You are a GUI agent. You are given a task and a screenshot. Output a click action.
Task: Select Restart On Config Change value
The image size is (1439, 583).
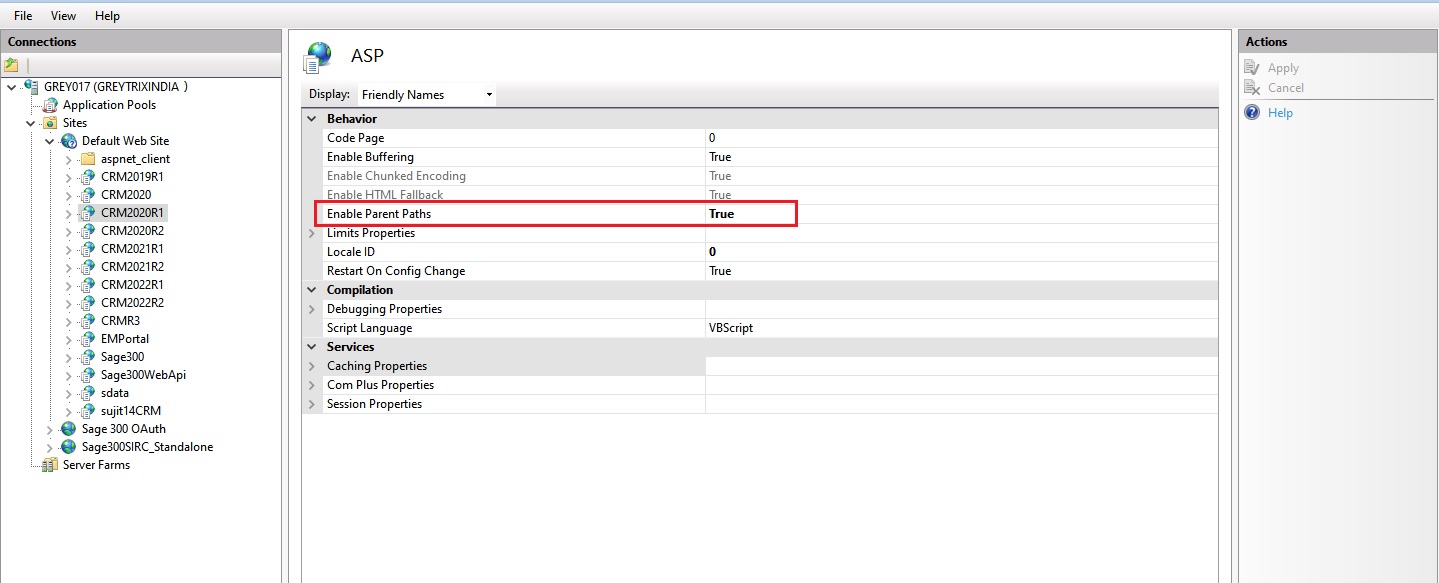720,271
